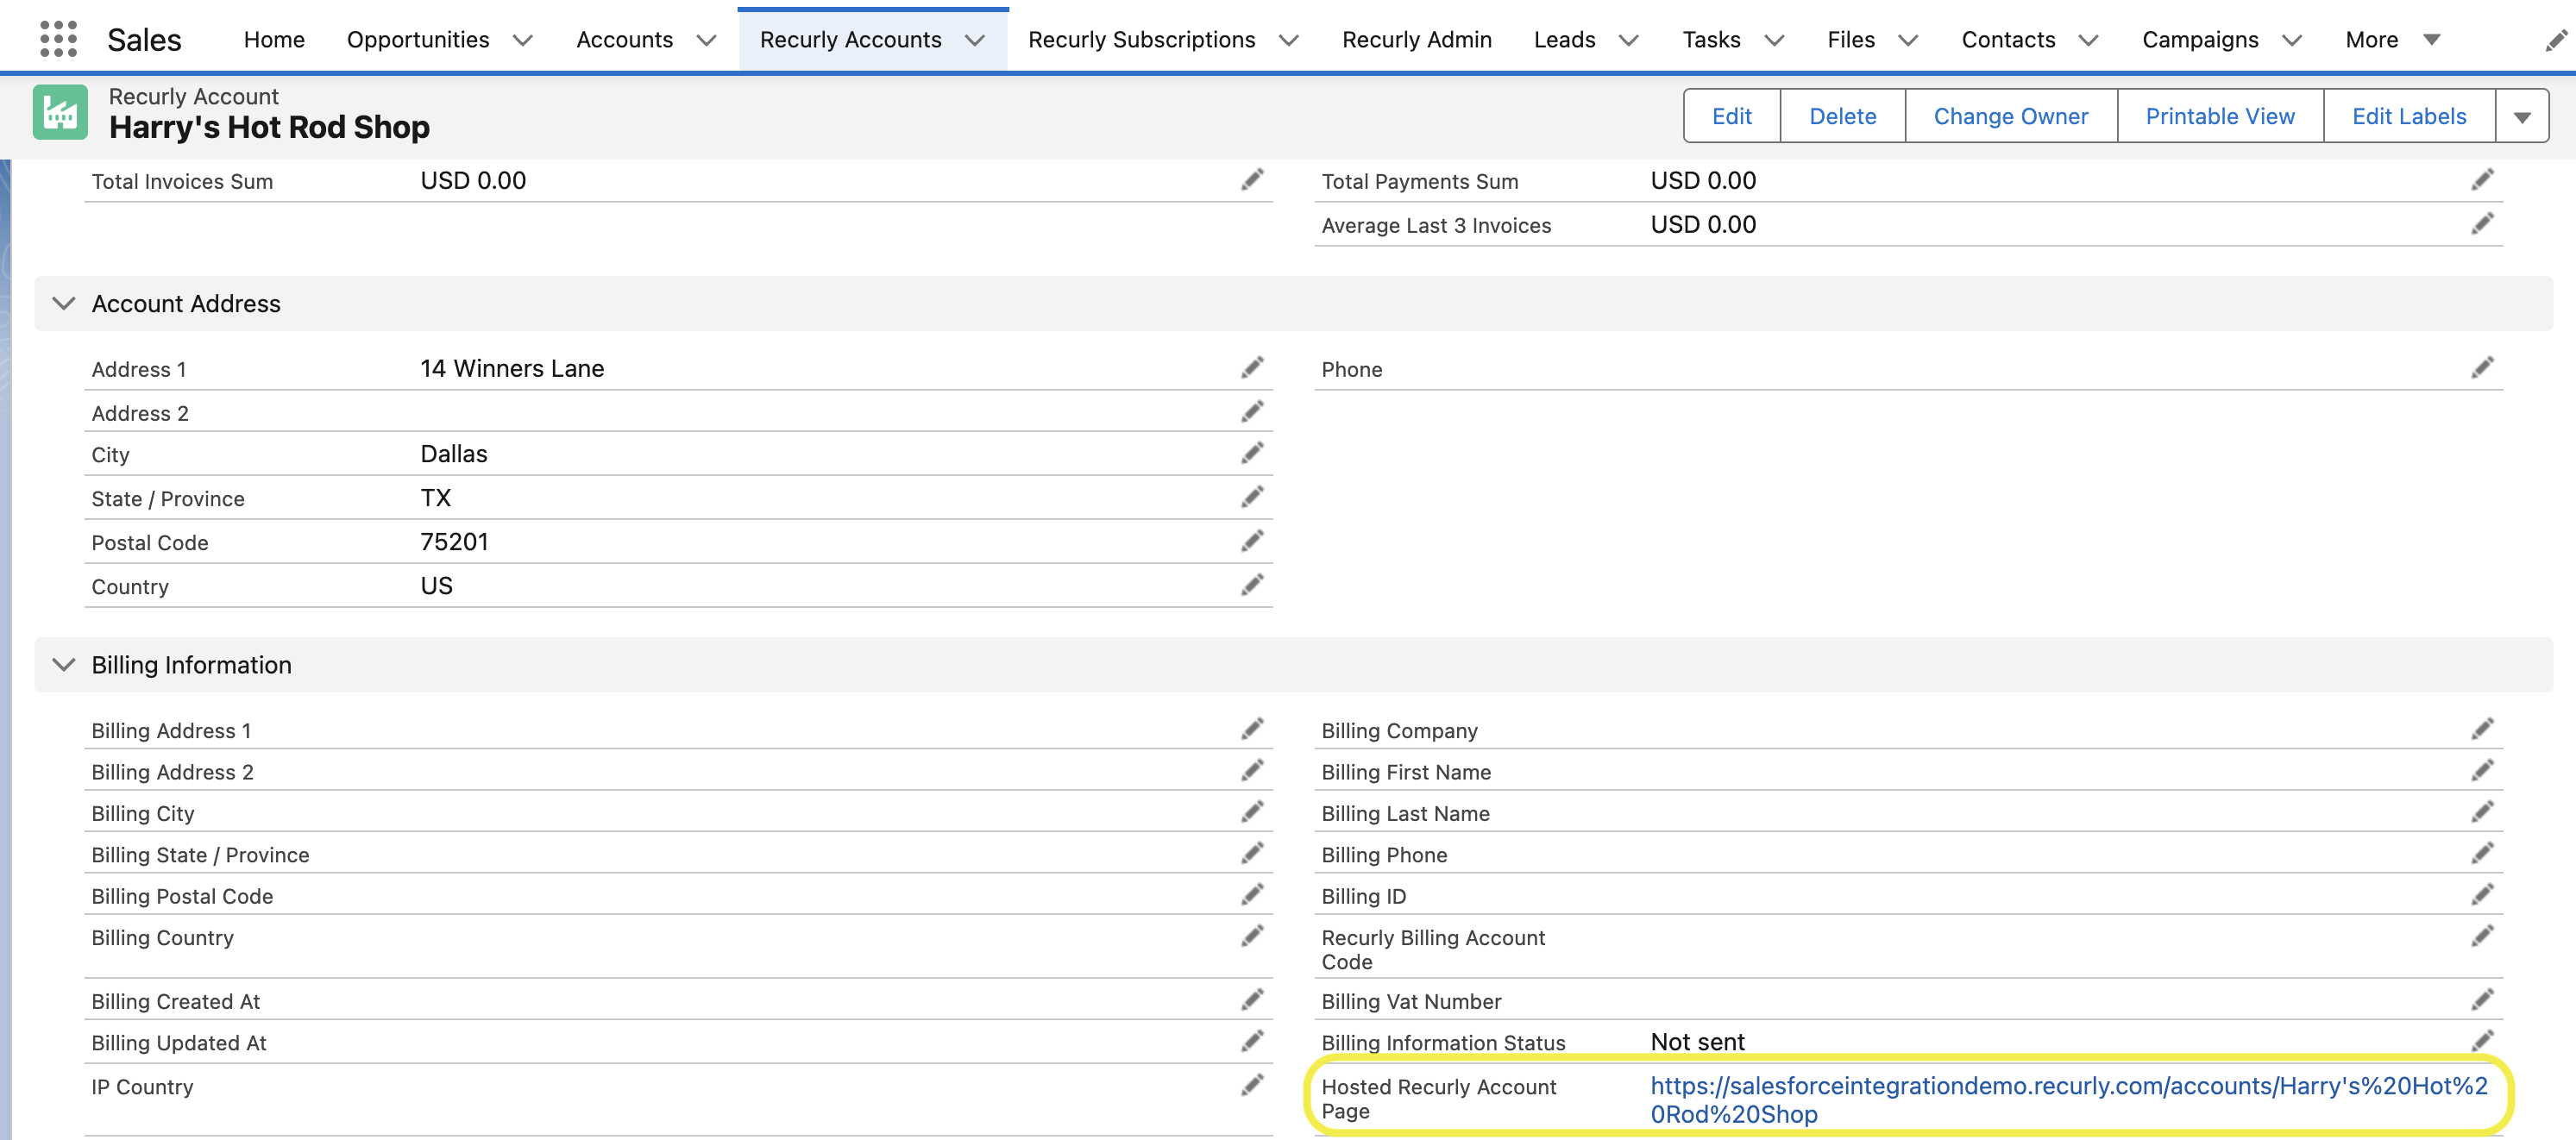Image resolution: width=2576 pixels, height=1140 pixels.
Task: Edit City field pencil icon
Action: [1252, 454]
